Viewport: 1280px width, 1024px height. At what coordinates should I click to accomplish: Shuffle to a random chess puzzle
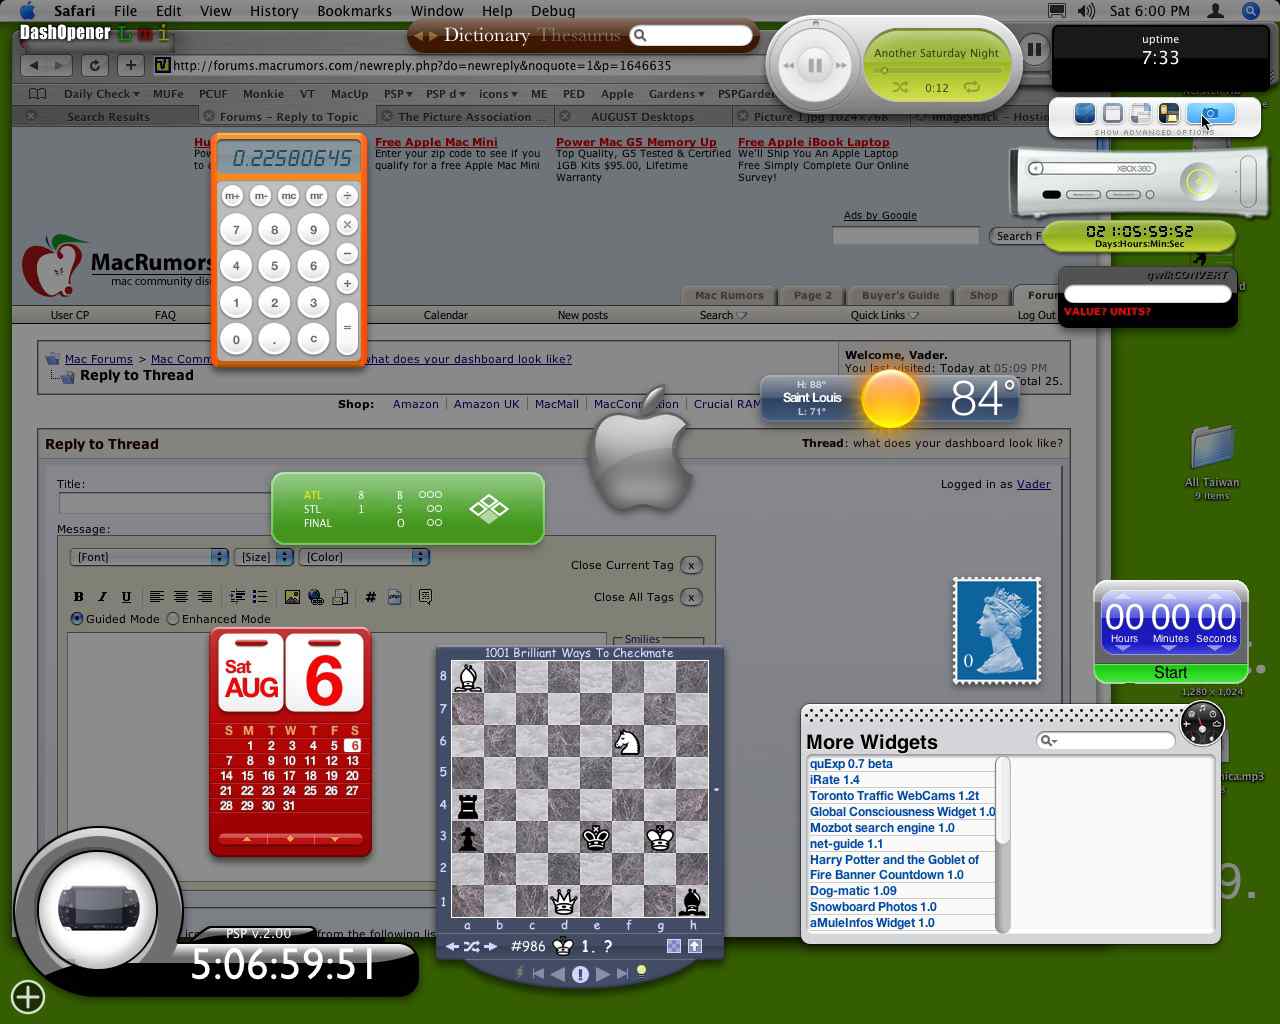coord(471,946)
